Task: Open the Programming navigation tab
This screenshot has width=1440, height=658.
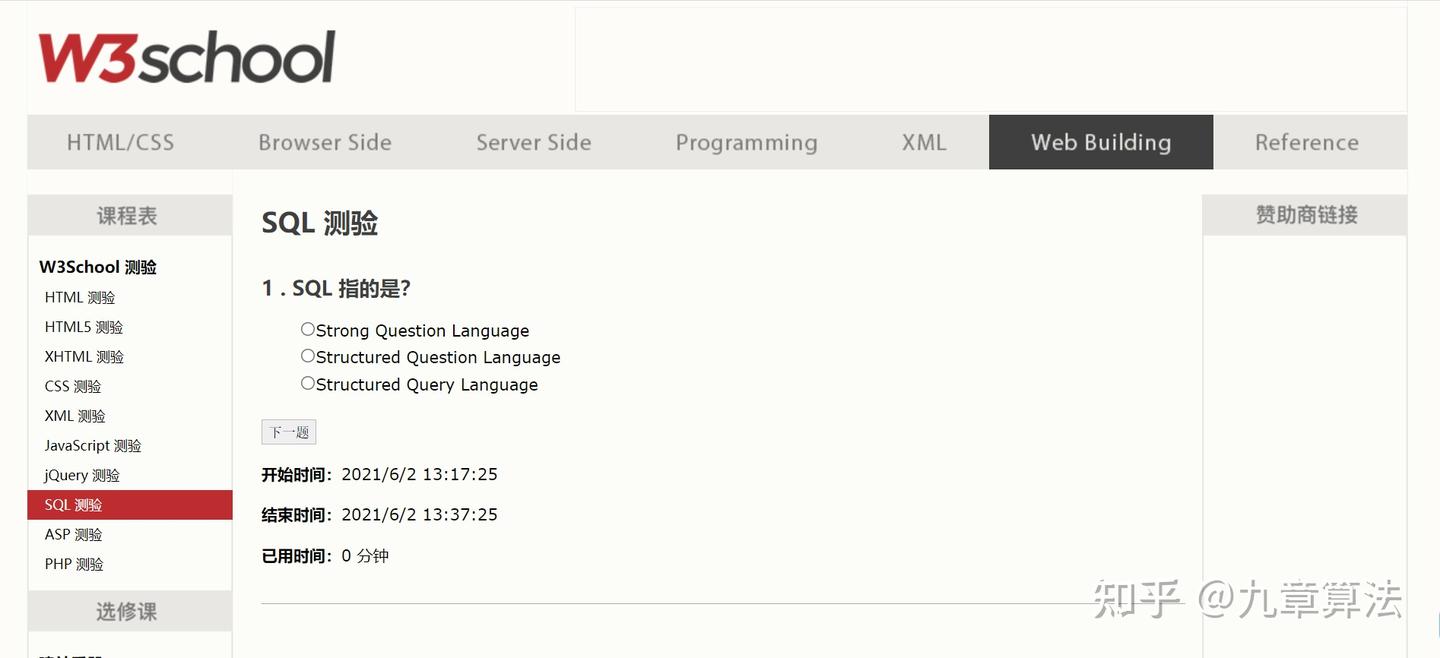Action: 746,142
